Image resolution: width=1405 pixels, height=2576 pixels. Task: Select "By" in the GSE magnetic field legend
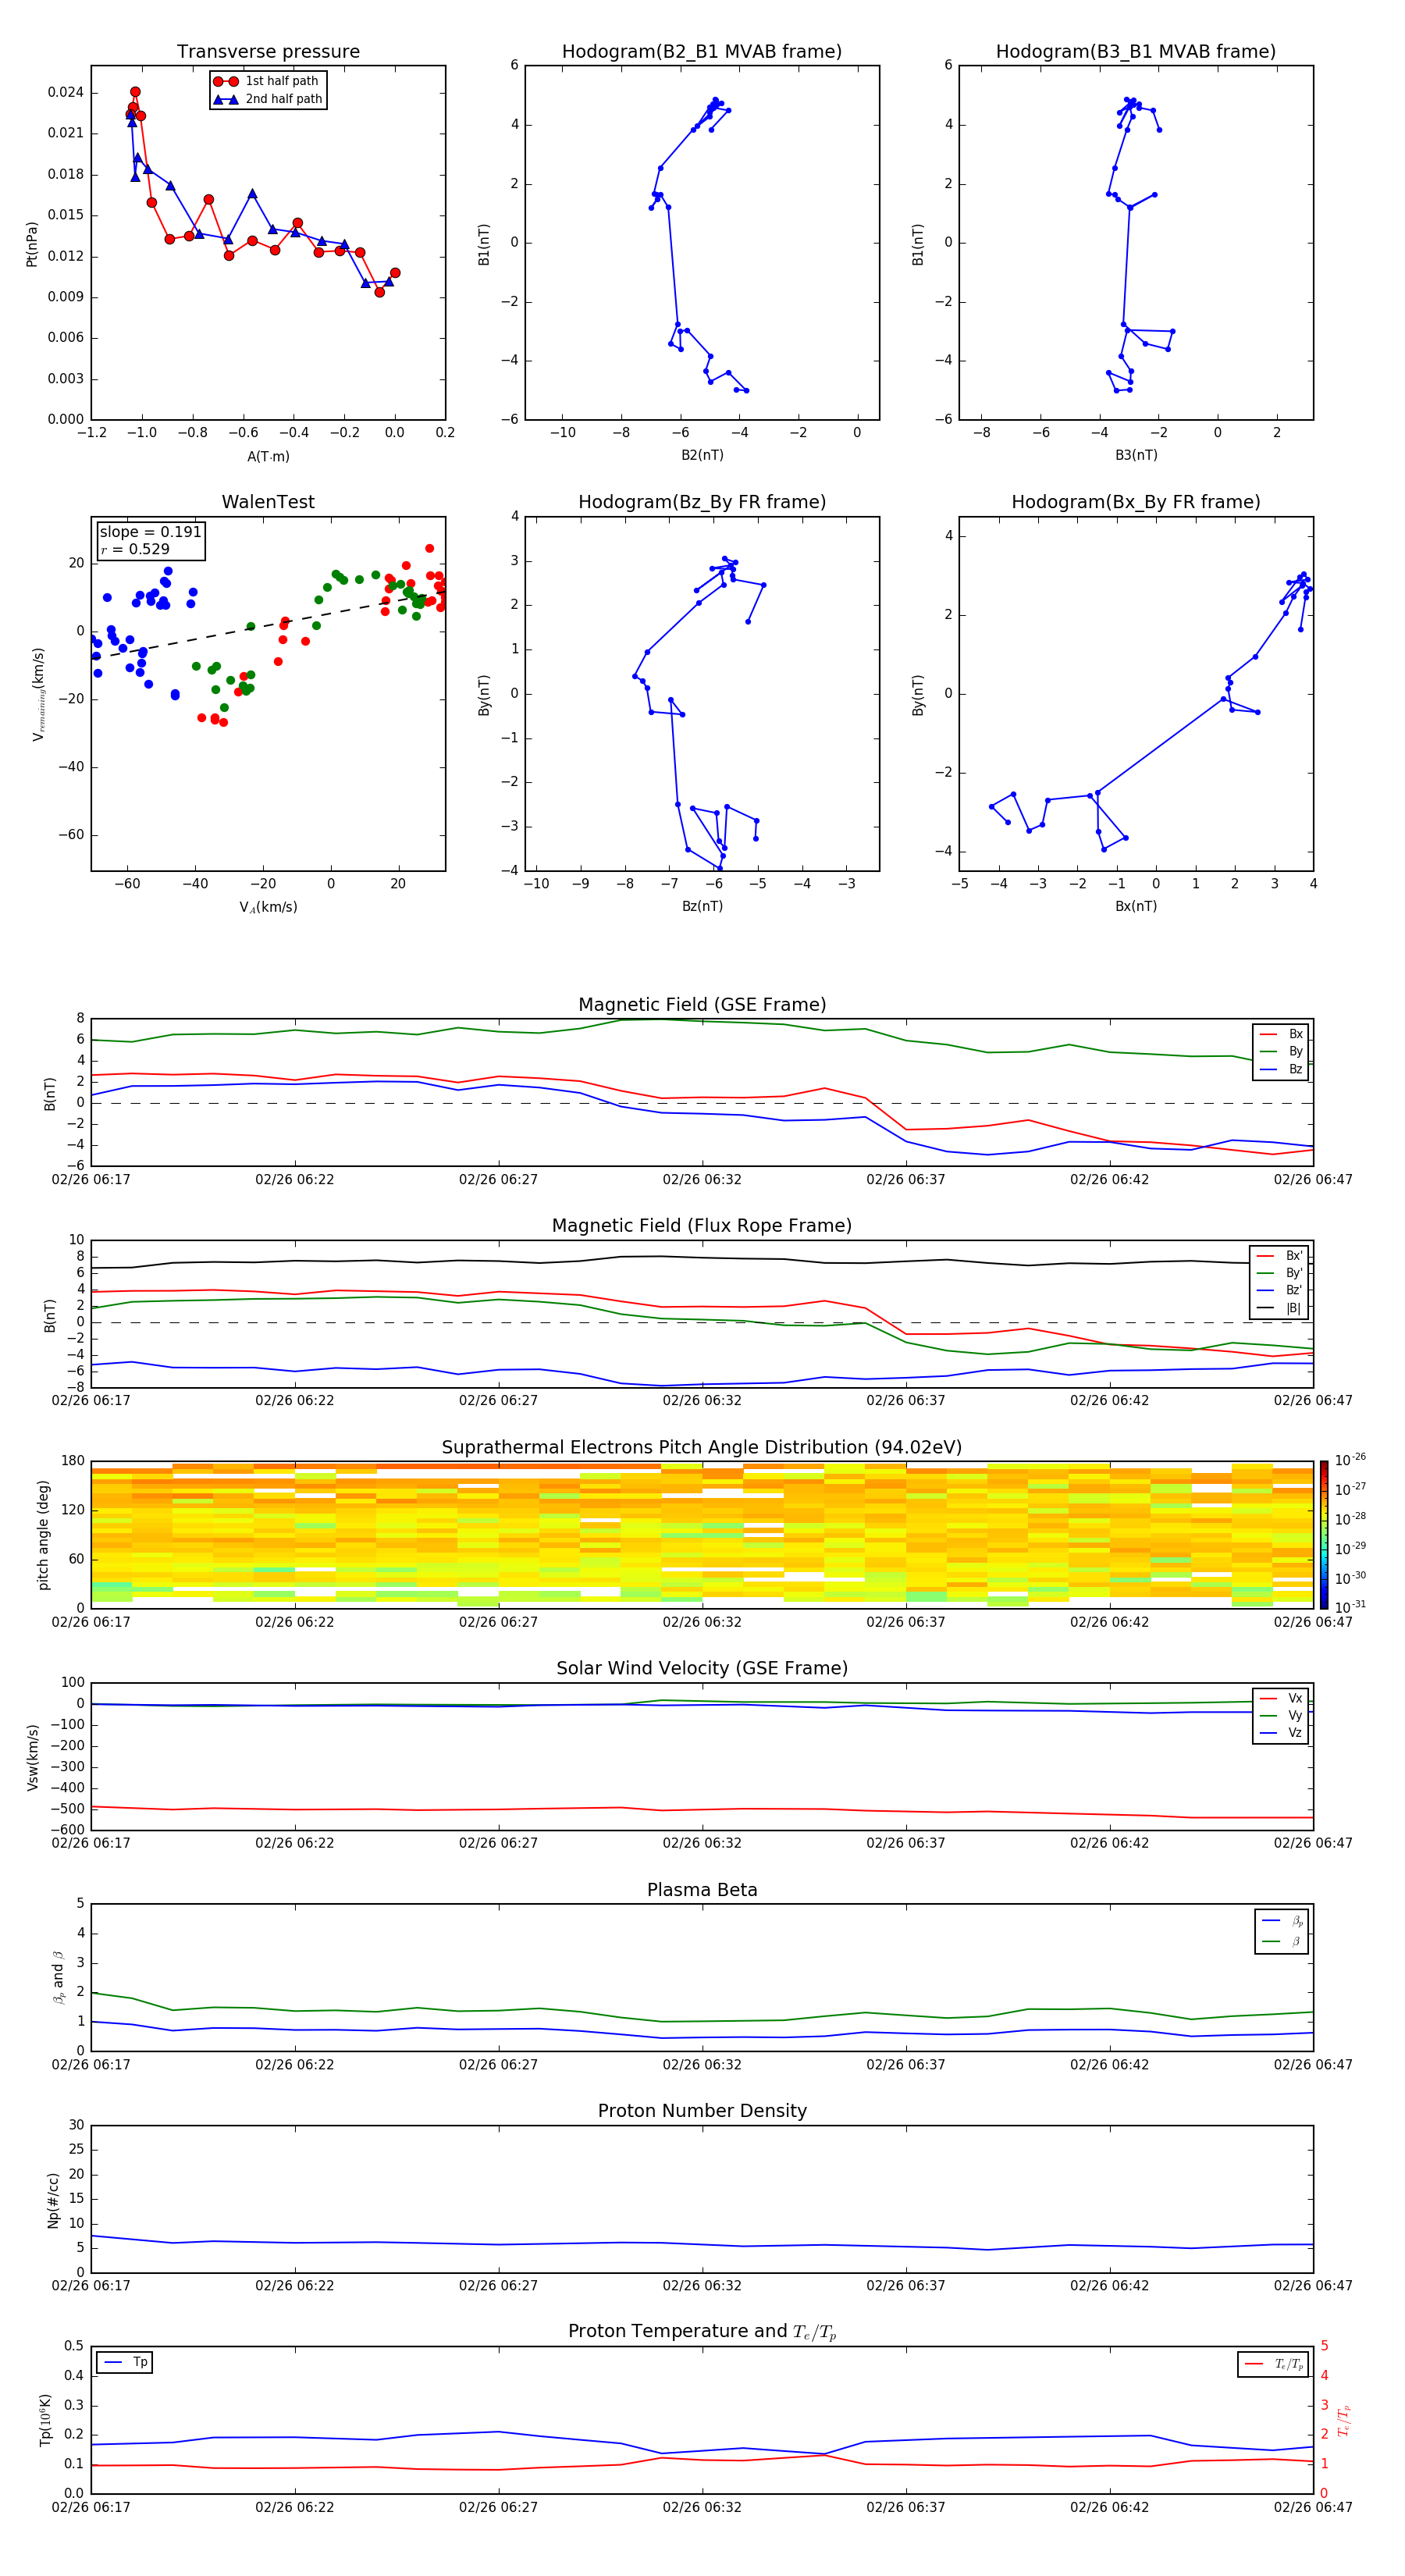pyautogui.click(x=1282, y=1052)
